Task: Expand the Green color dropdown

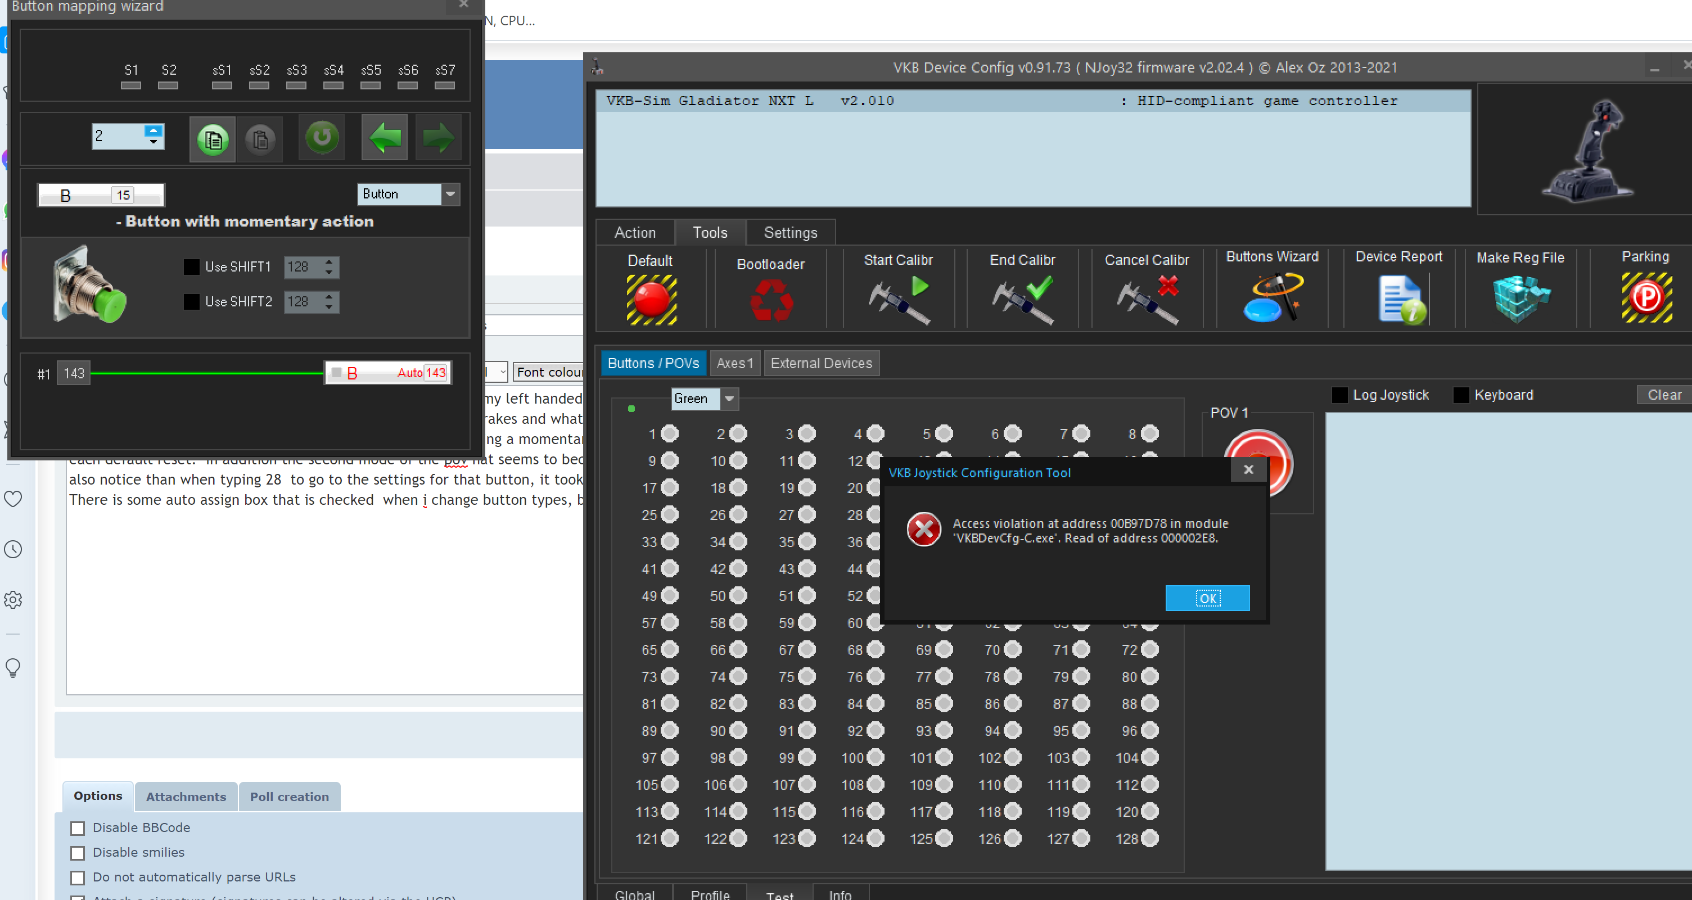Action: (730, 399)
